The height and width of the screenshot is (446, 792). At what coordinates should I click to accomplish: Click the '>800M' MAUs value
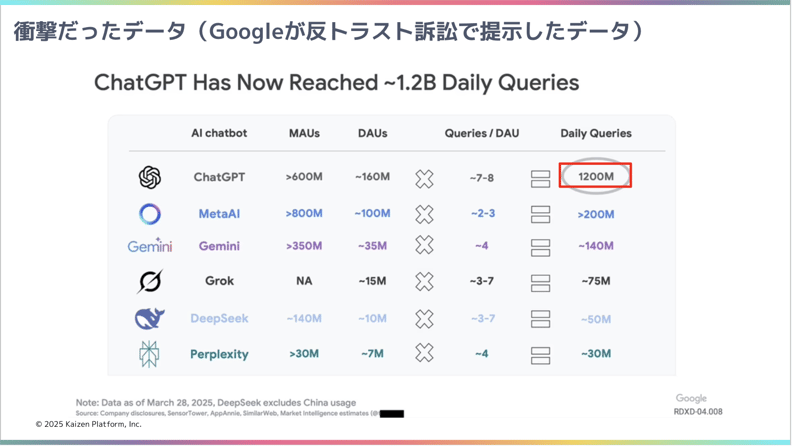304,213
